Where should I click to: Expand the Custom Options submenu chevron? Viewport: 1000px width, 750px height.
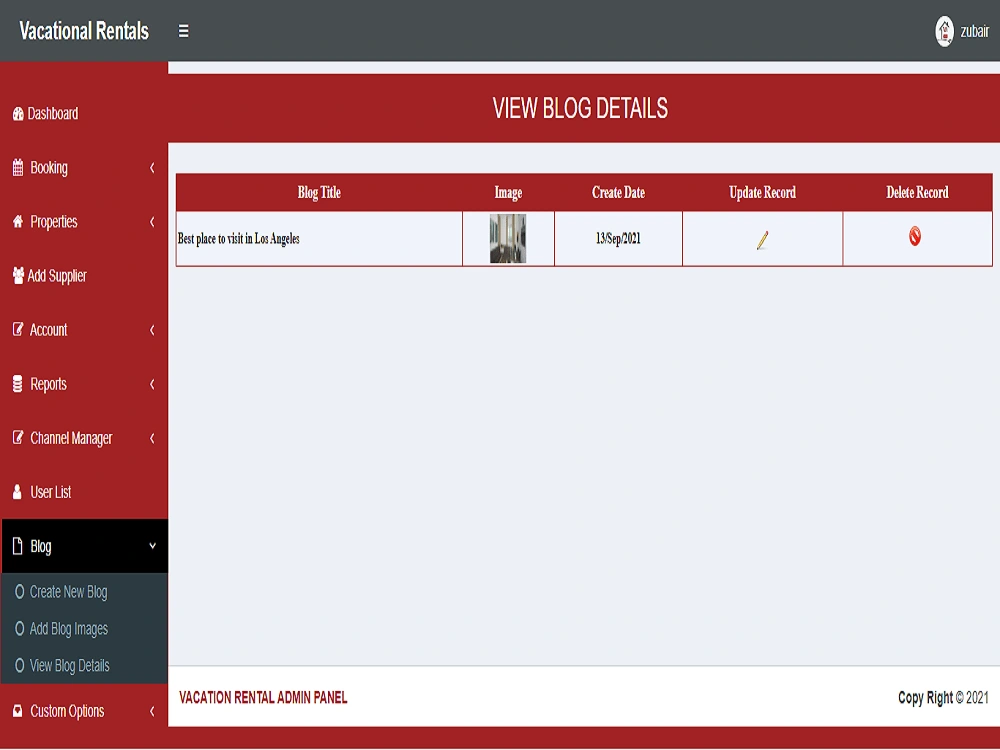[x=152, y=711]
